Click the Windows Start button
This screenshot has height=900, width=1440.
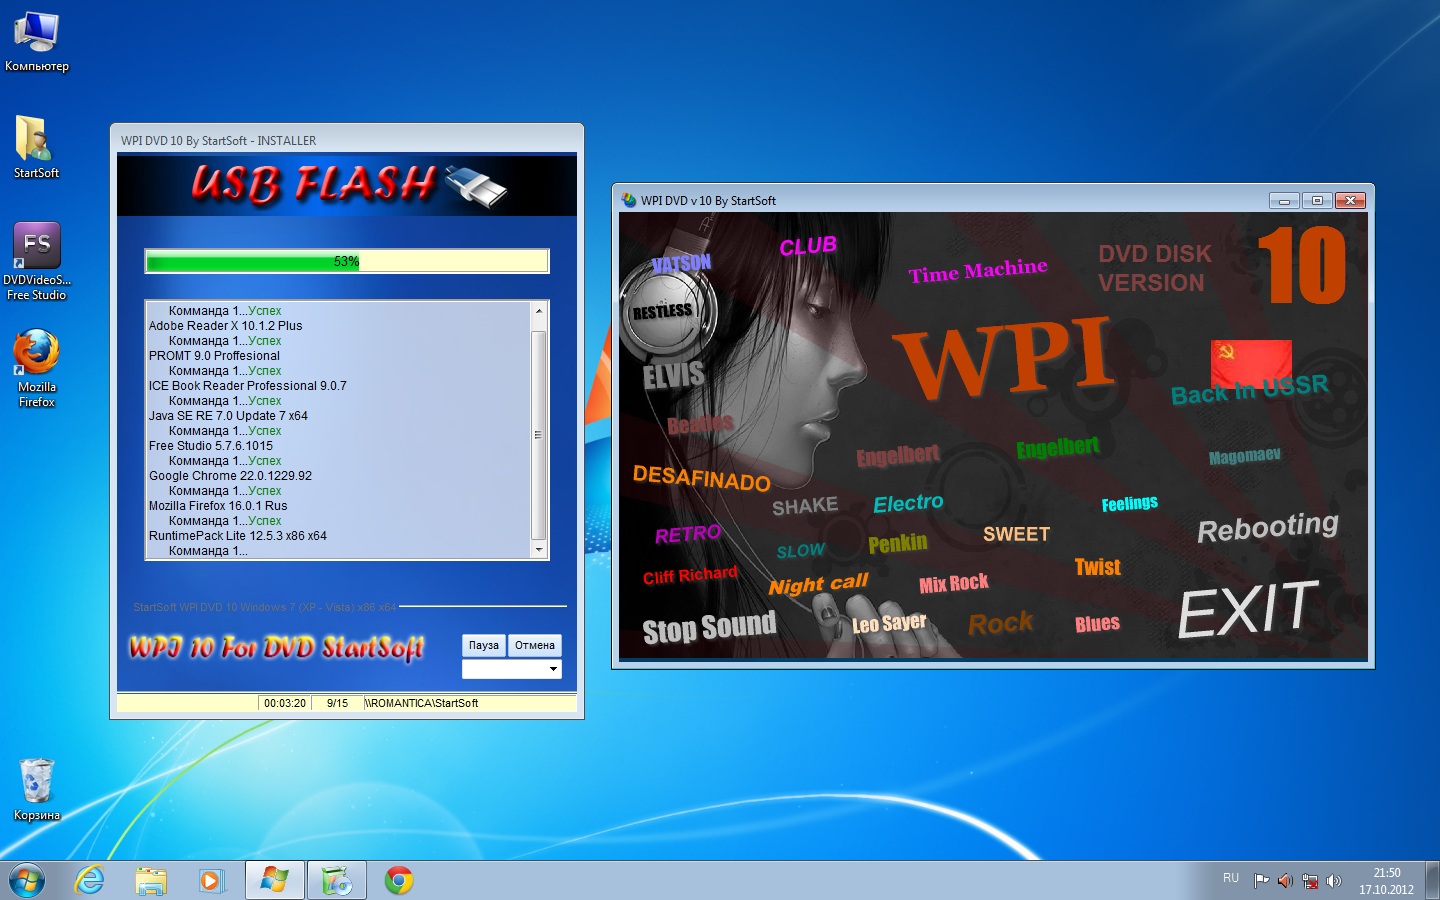pos(27,880)
